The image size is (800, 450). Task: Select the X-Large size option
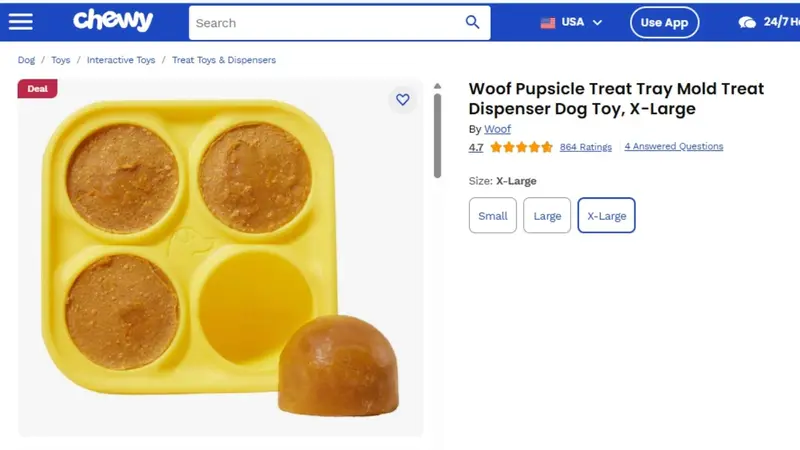pyautogui.click(x=606, y=215)
